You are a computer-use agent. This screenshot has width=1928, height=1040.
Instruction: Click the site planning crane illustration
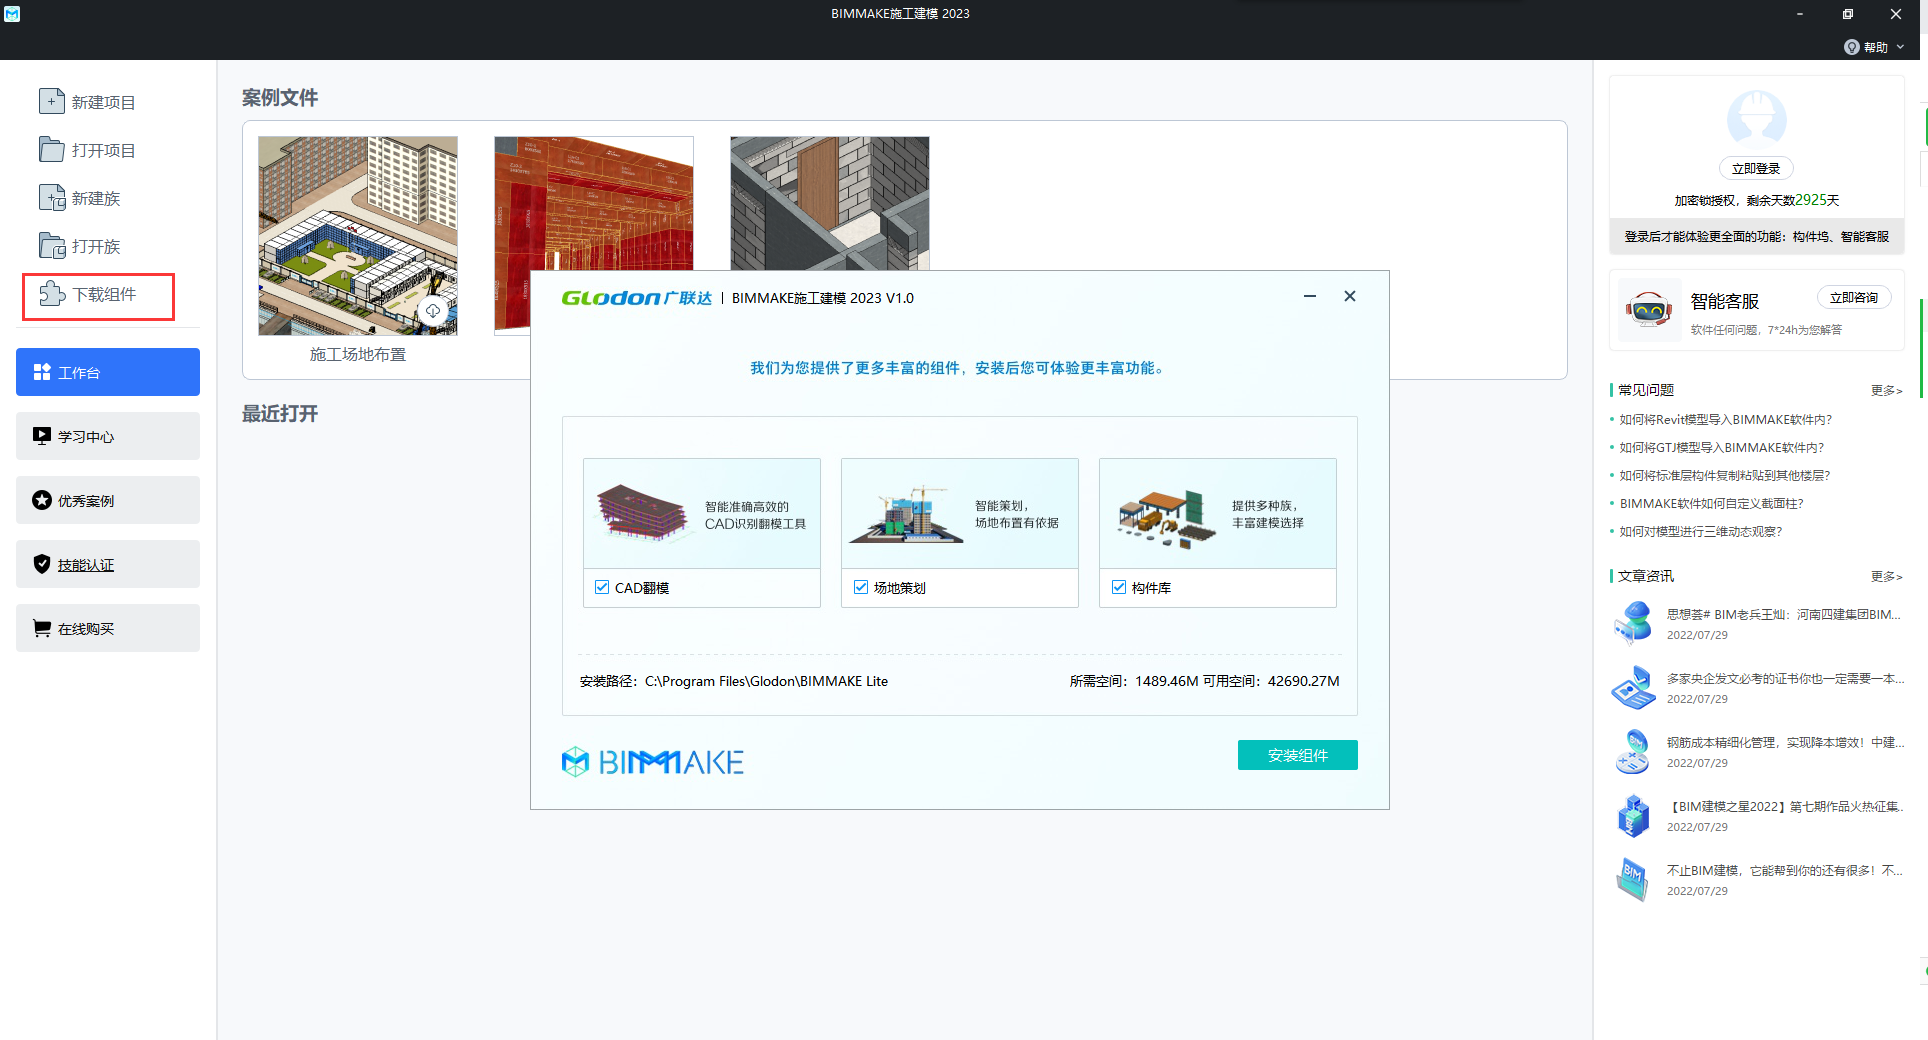(907, 515)
